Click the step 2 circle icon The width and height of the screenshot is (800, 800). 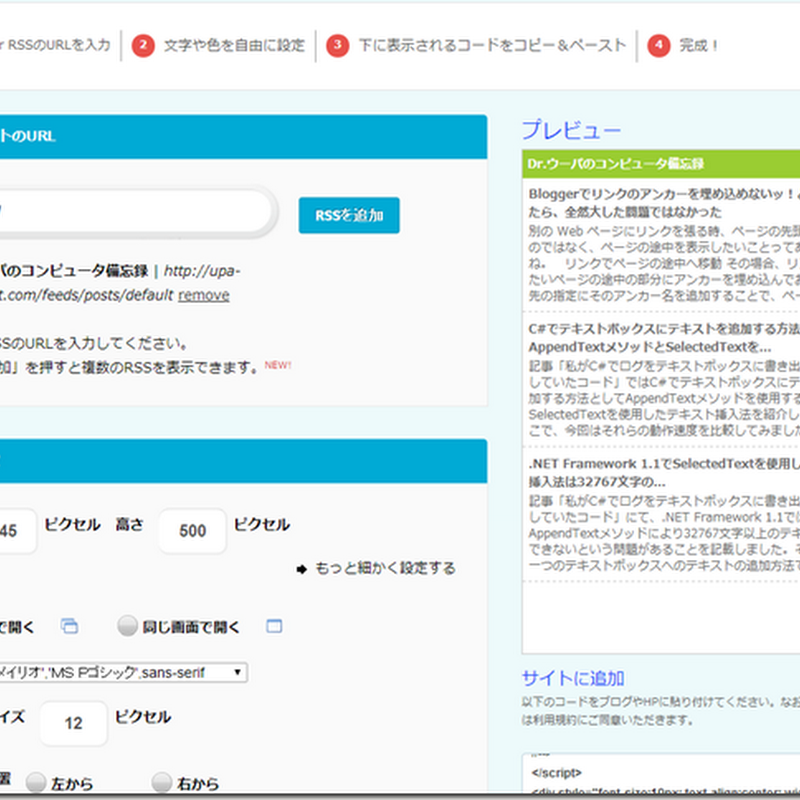(143, 45)
